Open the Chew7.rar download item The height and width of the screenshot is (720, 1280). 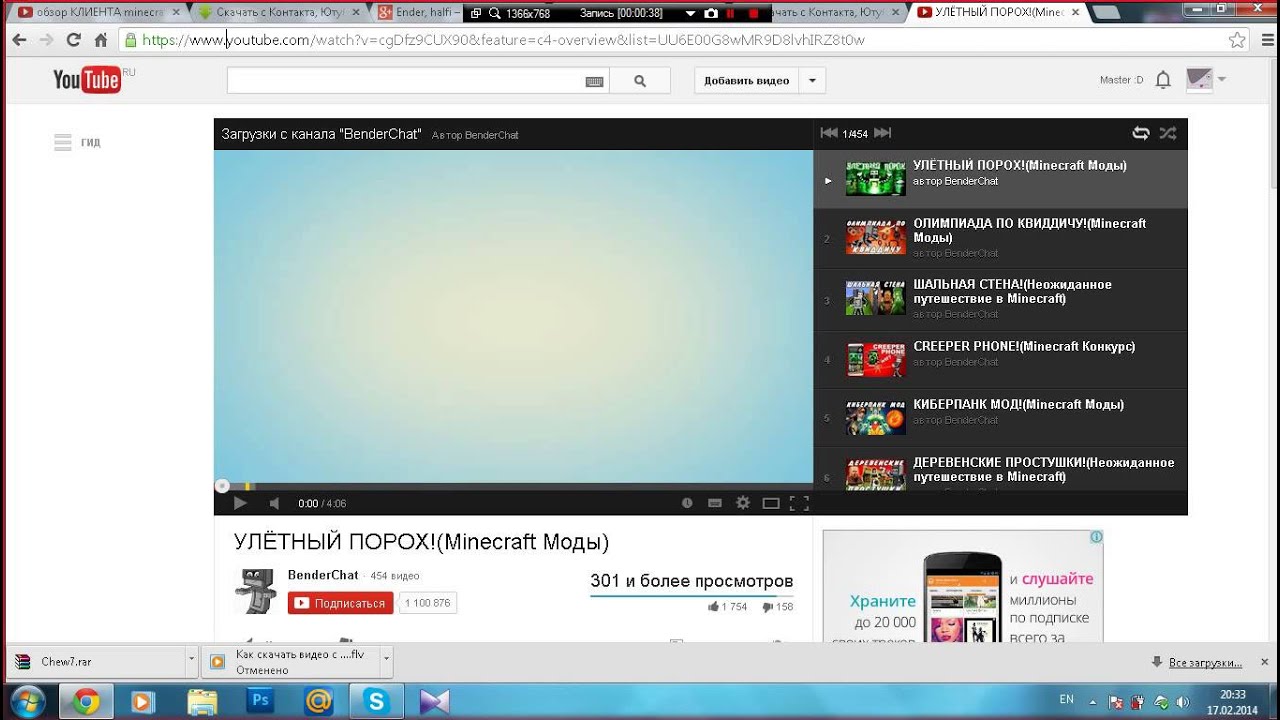(97, 662)
